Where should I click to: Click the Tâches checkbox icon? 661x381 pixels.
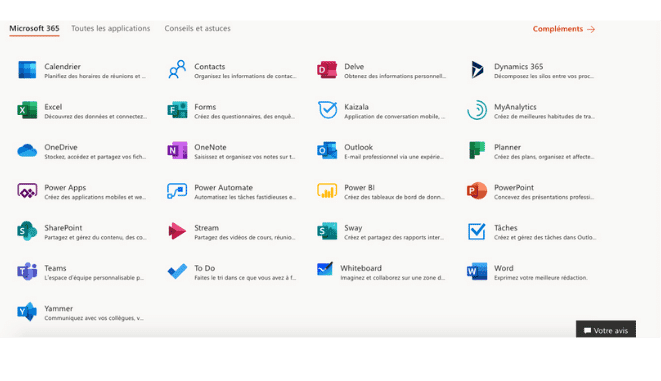(x=477, y=231)
